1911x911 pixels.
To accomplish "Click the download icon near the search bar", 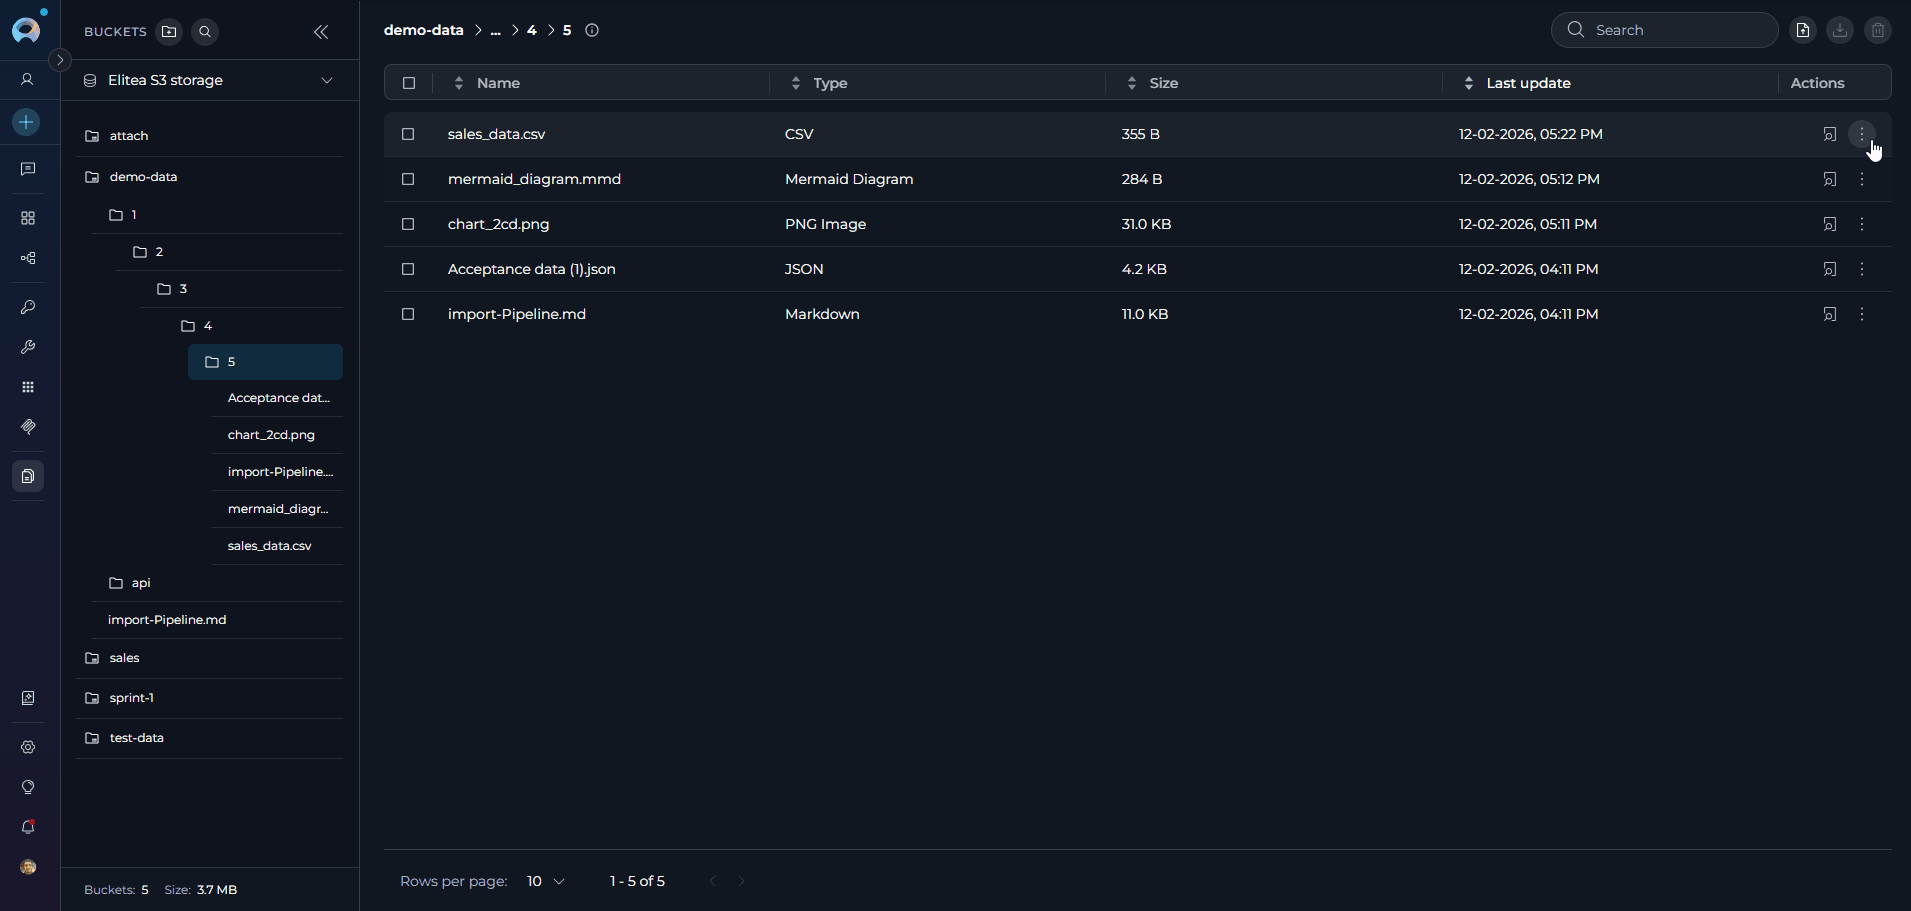I will (x=1840, y=31).
